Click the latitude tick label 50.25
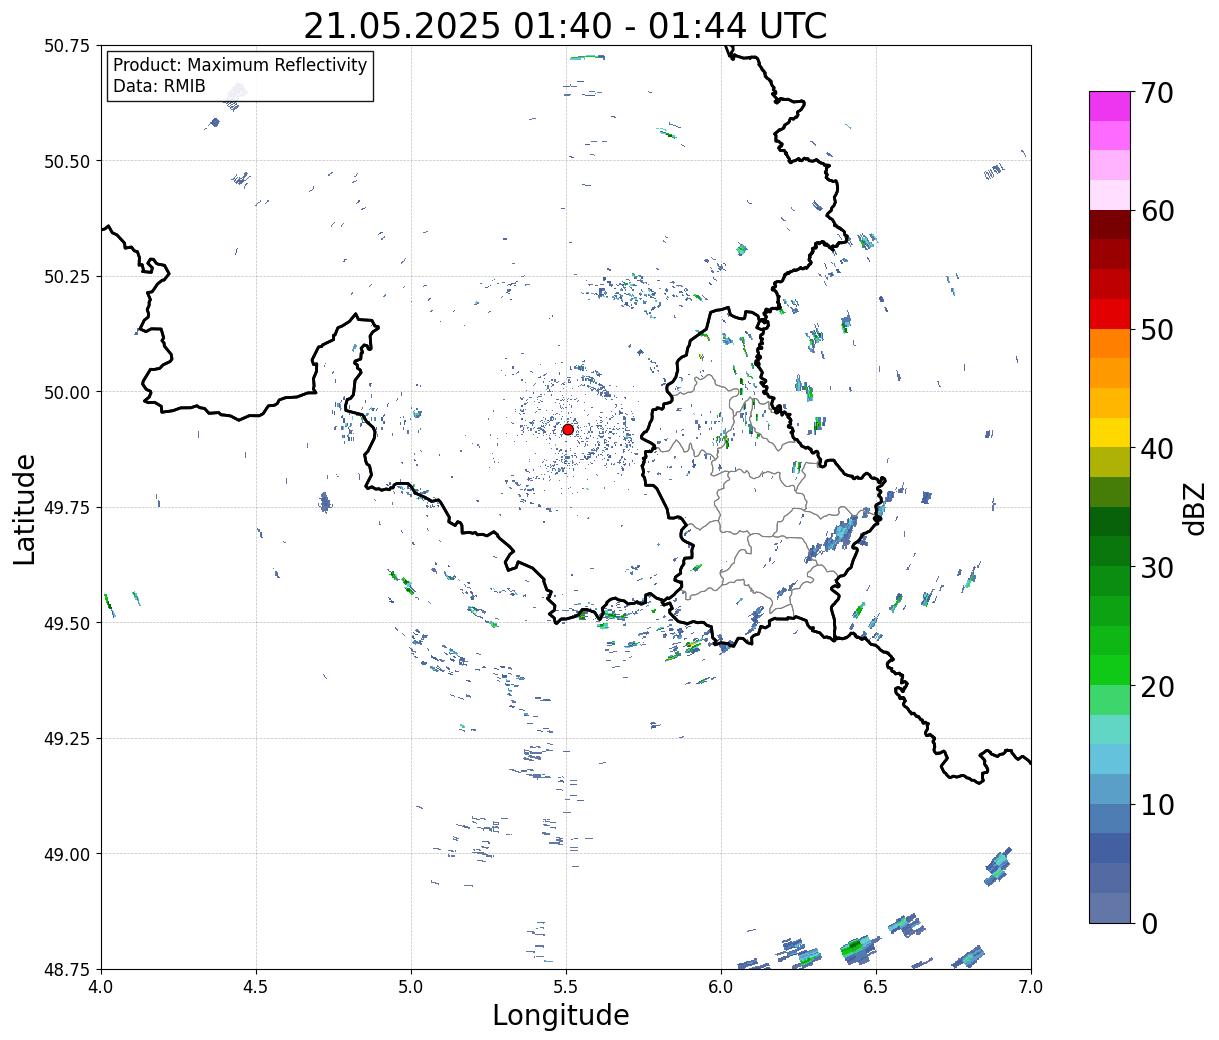 [67, 277]
